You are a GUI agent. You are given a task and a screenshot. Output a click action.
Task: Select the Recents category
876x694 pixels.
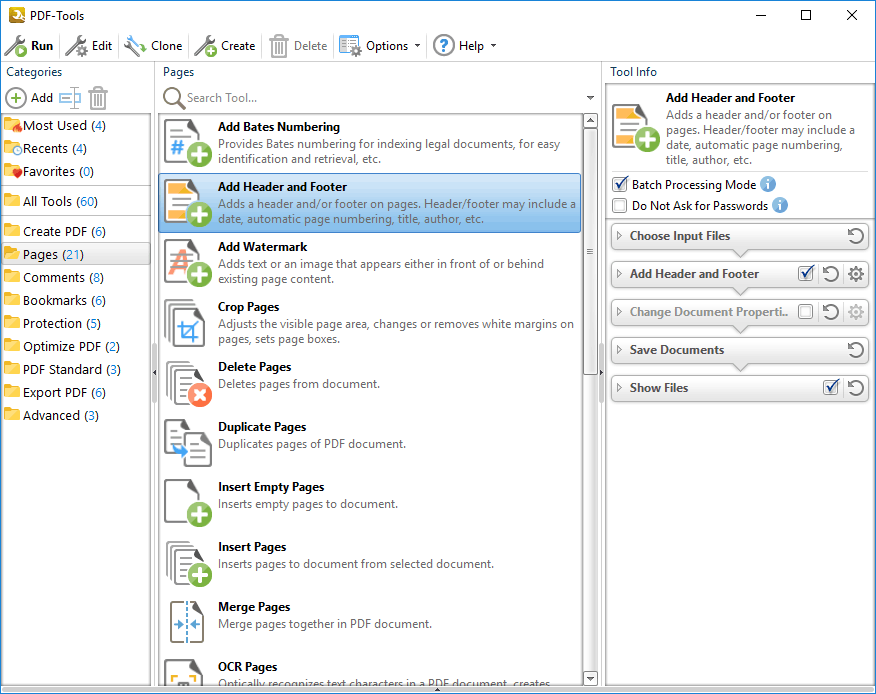click(76, 149)
